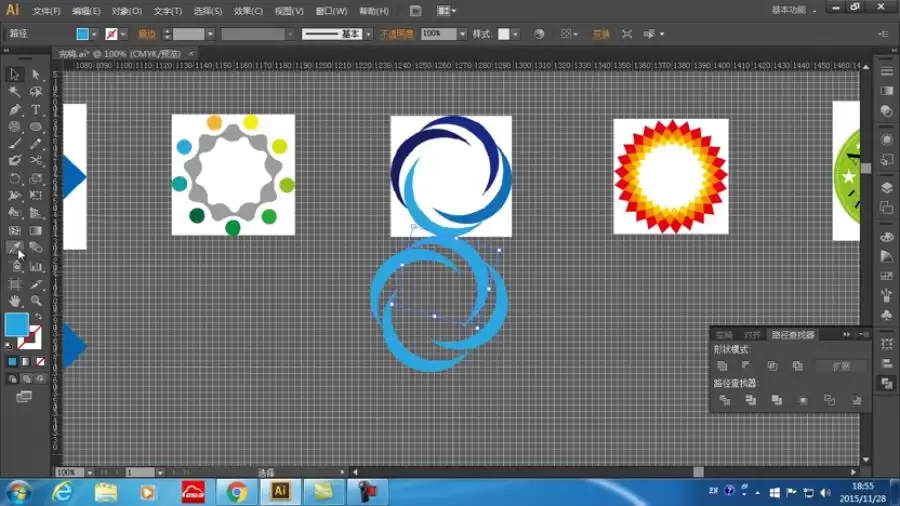Image resolution: width=900 pixels, height=506 pixels.
Task: Open brush definition 基本 dropdown
Action: click(x=368, y=34)
